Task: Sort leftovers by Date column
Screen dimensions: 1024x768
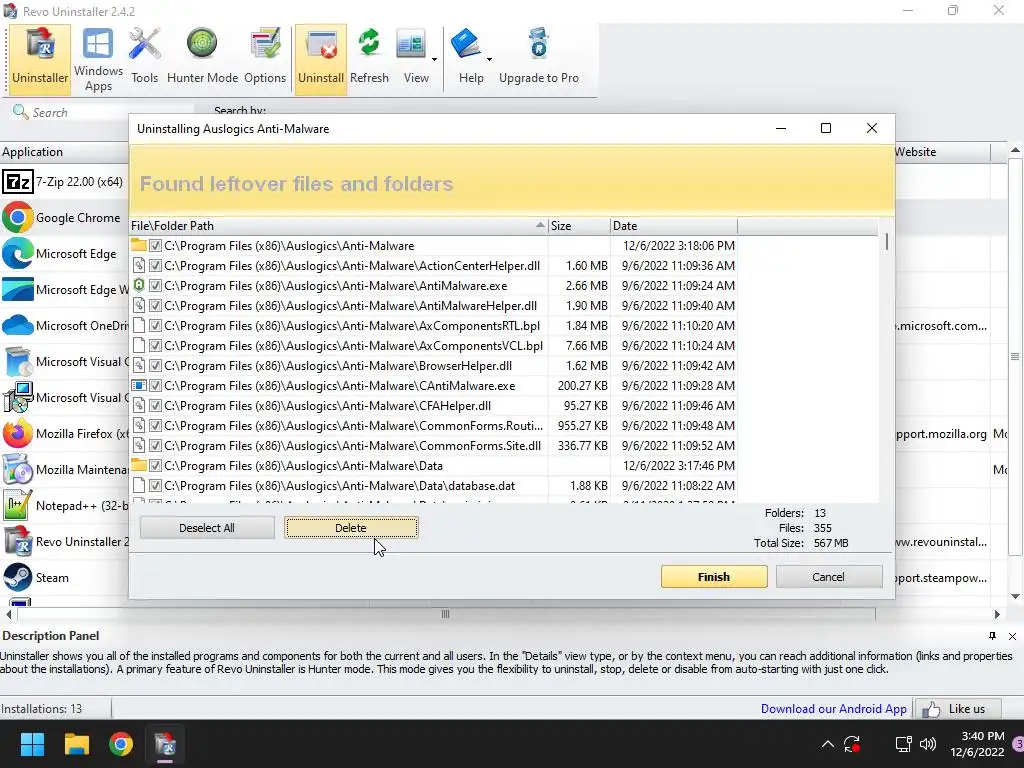Action: pyautogui.click(x=673, y=226)
